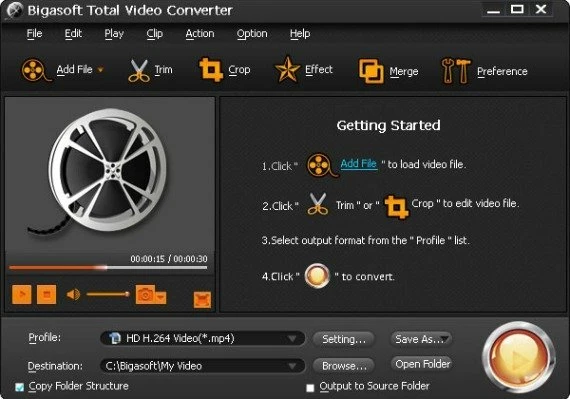The width and height of the screenshot is (570, 399).
Task: Click the Setting... button
Action: pyautogui.click(x=344, y=339)
